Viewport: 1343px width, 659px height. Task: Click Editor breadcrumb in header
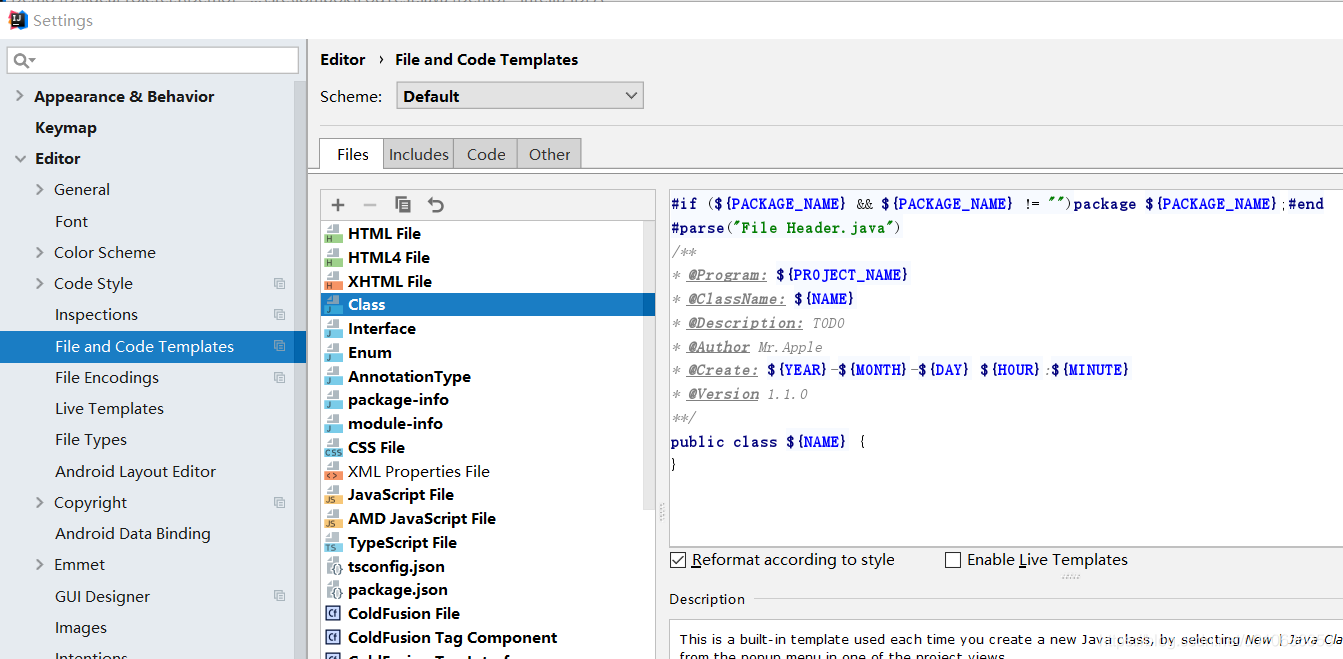[342, 60]
